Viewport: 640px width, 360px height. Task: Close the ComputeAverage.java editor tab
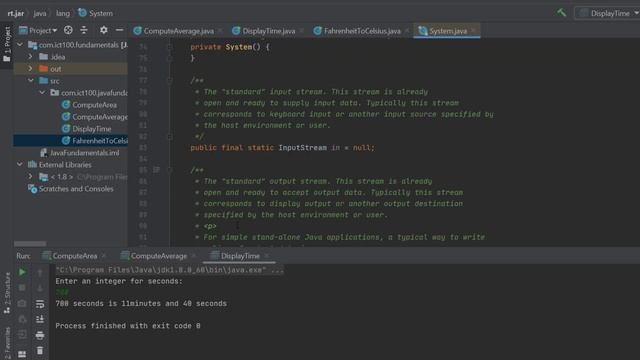click(220, 31)
